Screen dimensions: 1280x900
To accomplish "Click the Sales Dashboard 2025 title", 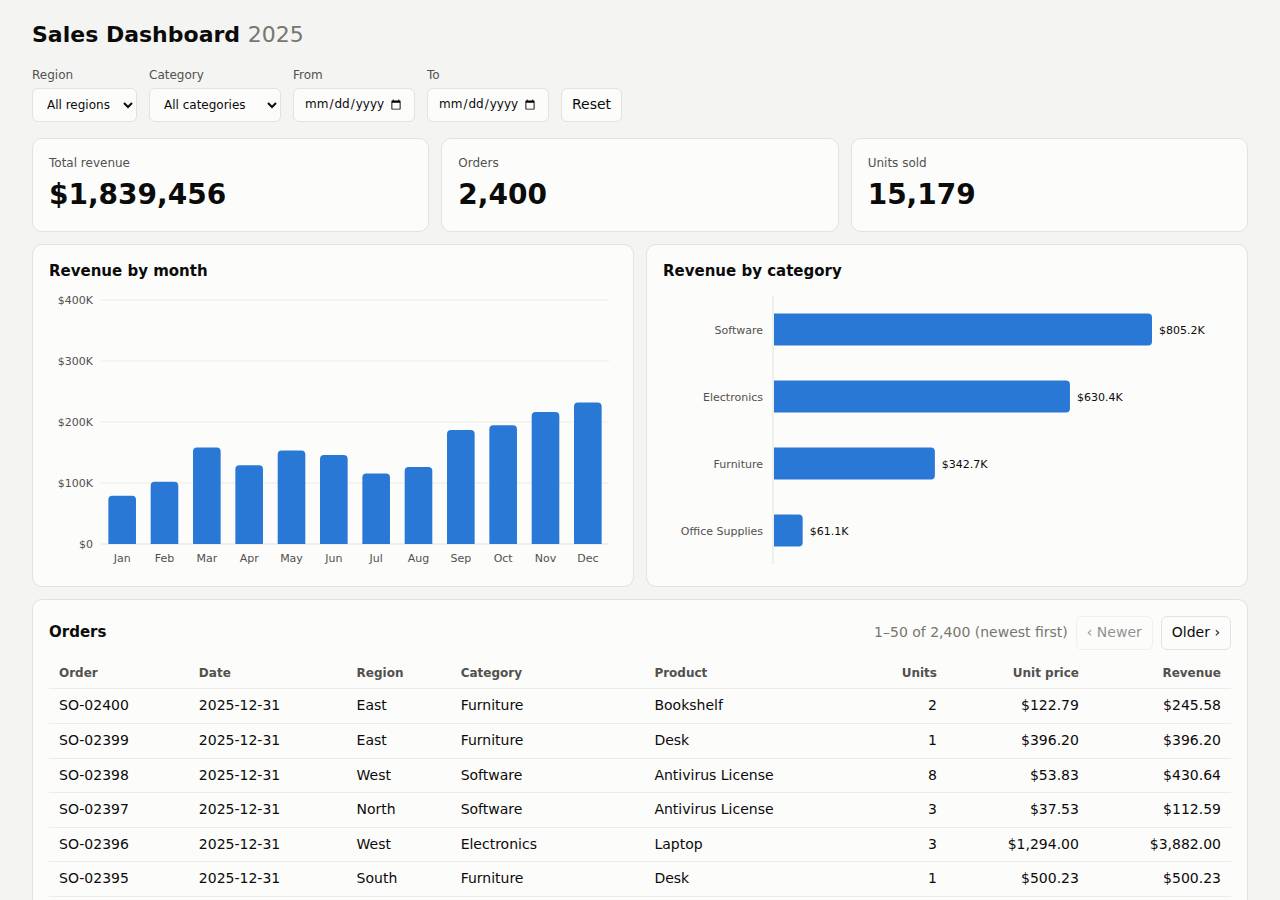I will tap(168, 35).
